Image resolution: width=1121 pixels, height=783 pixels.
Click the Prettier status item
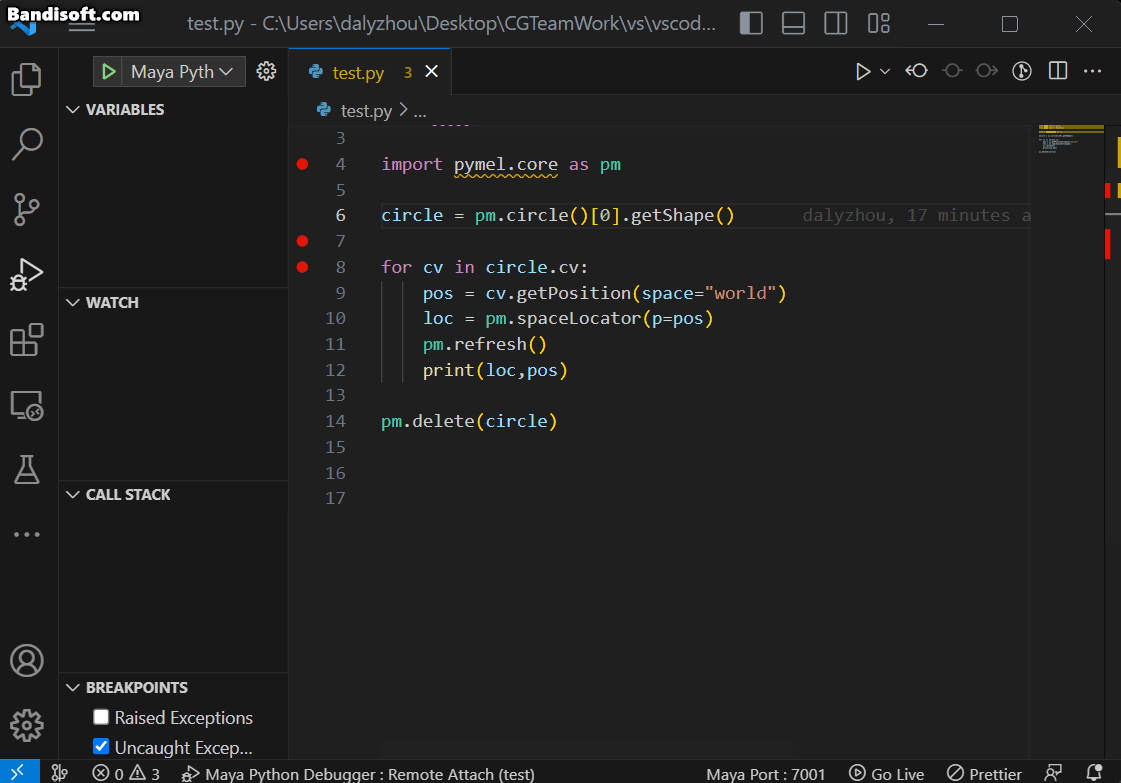[984, 774]
